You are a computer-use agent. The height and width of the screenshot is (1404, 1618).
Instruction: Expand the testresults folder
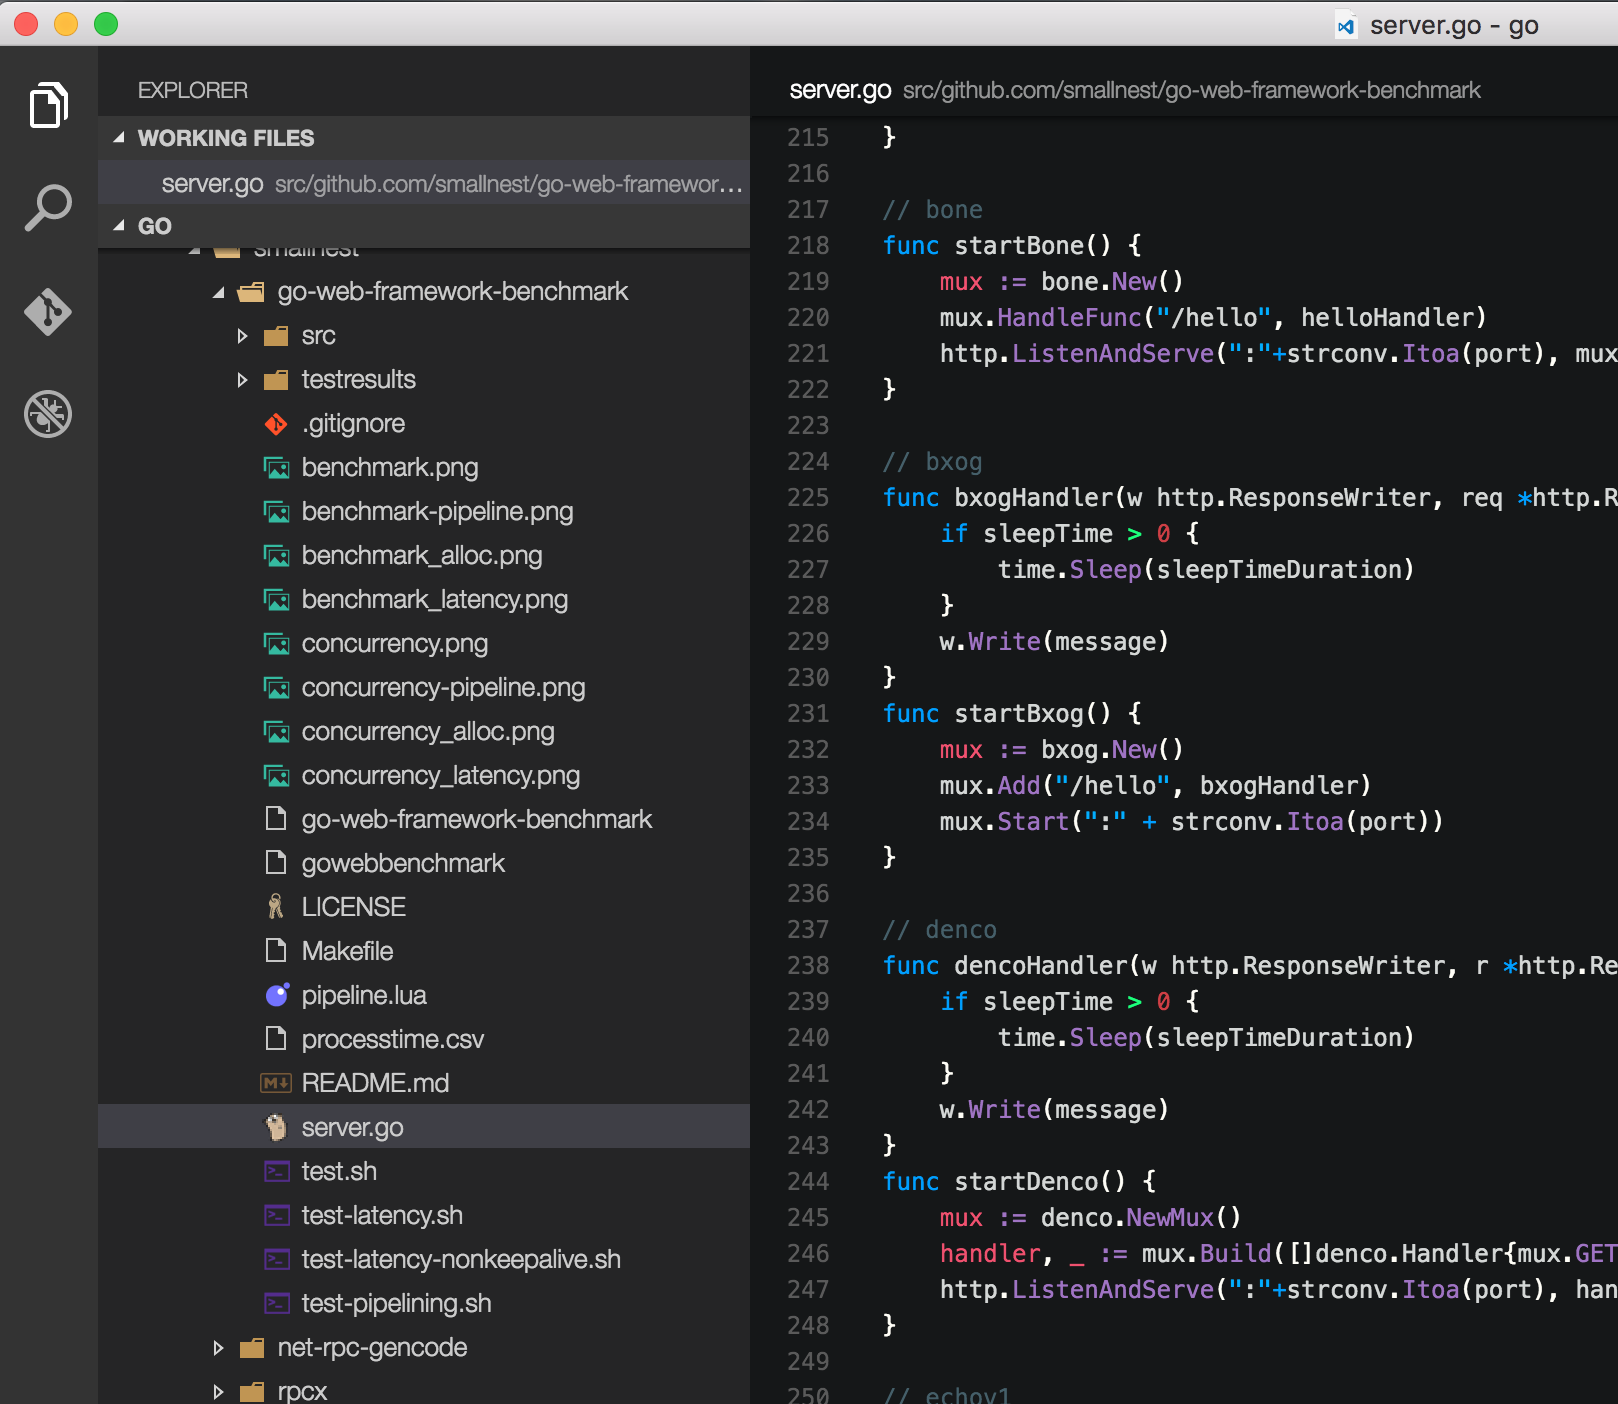[242, 380]
